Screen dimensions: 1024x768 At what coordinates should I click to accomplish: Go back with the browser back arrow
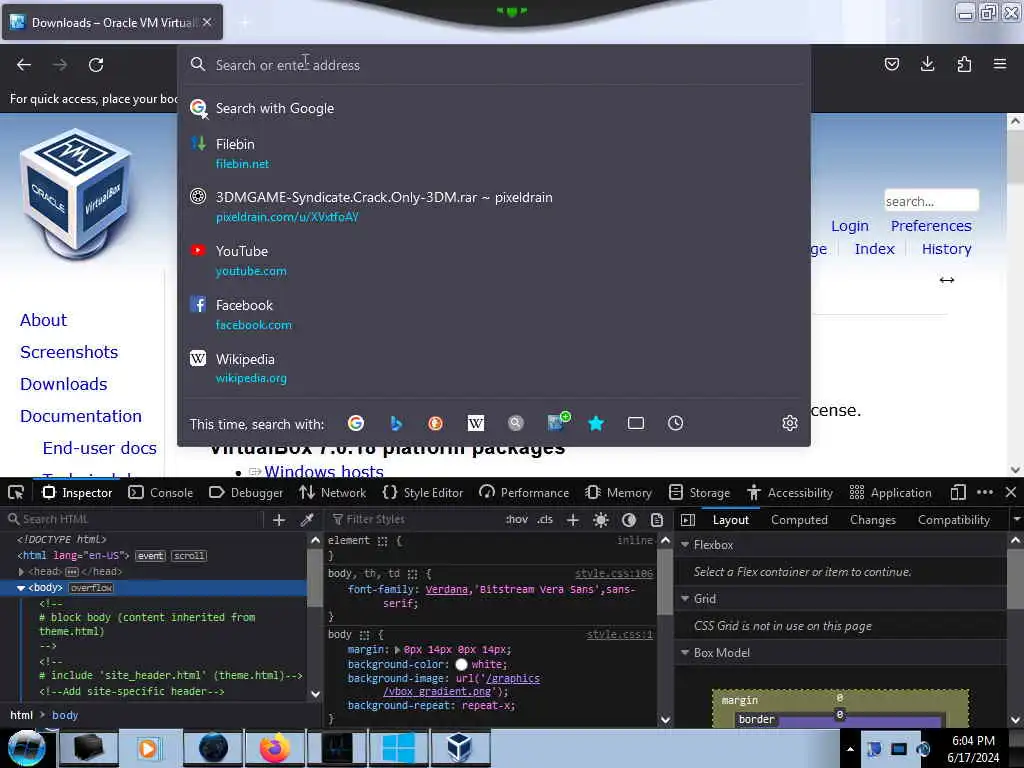[24, 65]
